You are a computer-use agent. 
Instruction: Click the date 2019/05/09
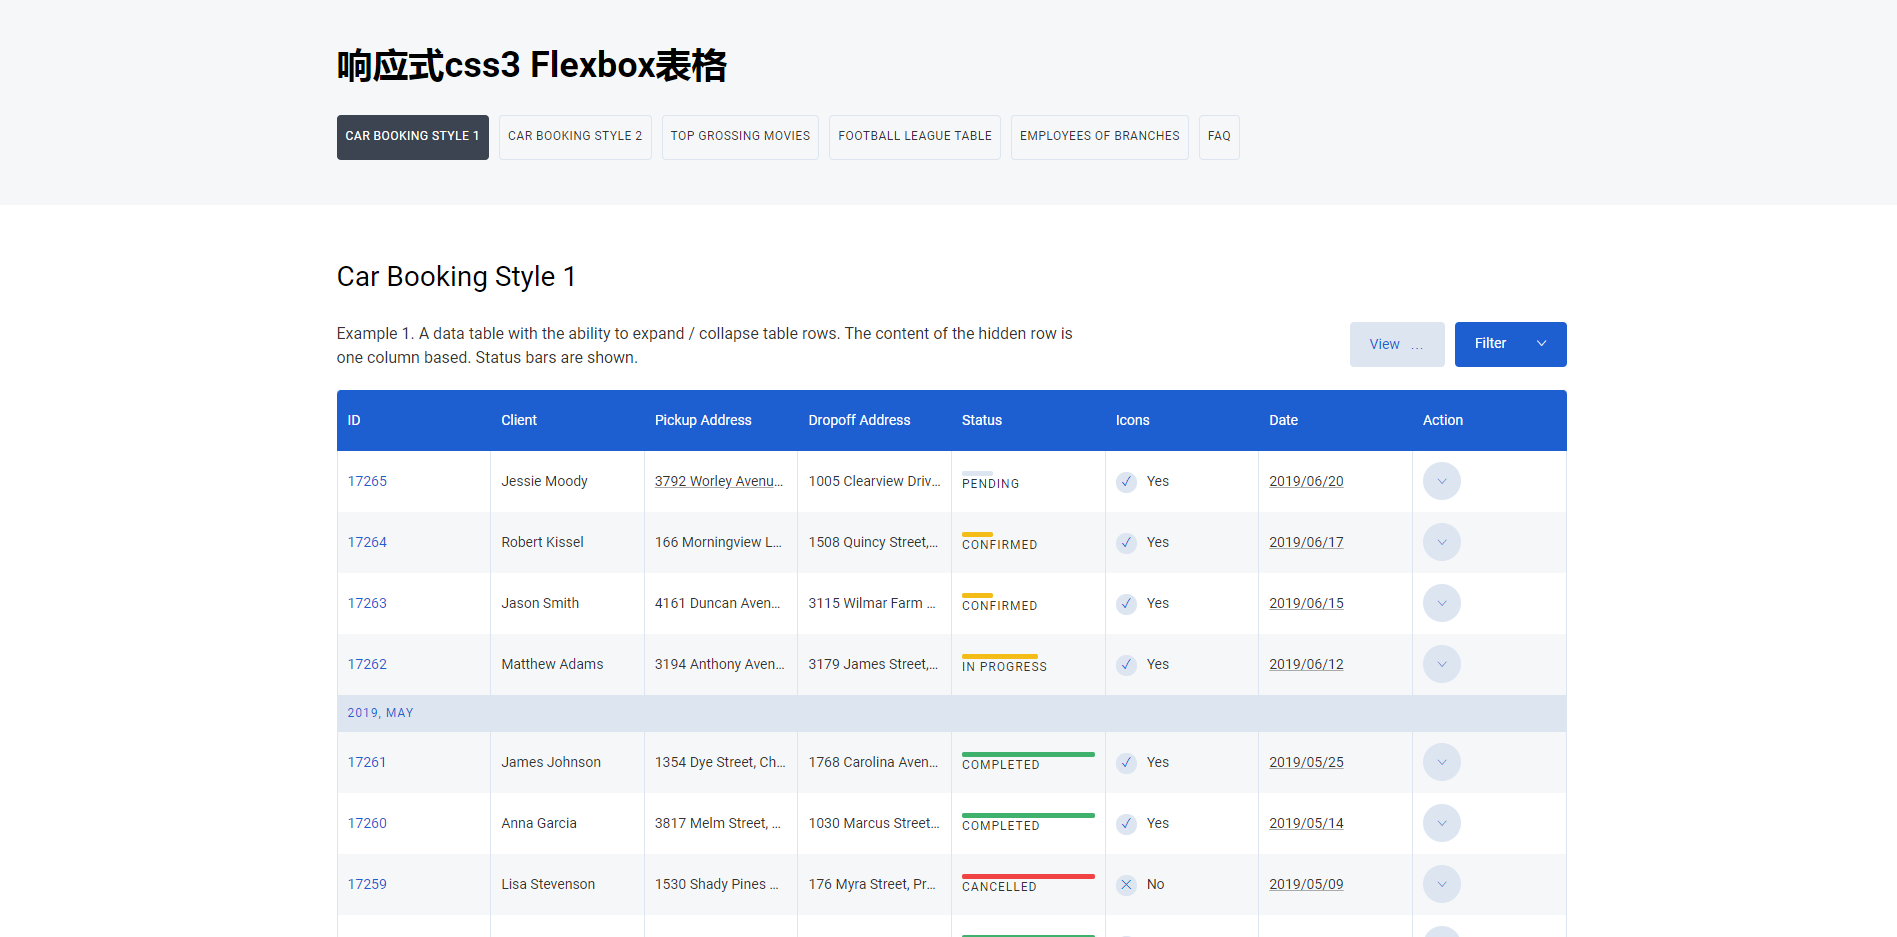click(1306, 884)
